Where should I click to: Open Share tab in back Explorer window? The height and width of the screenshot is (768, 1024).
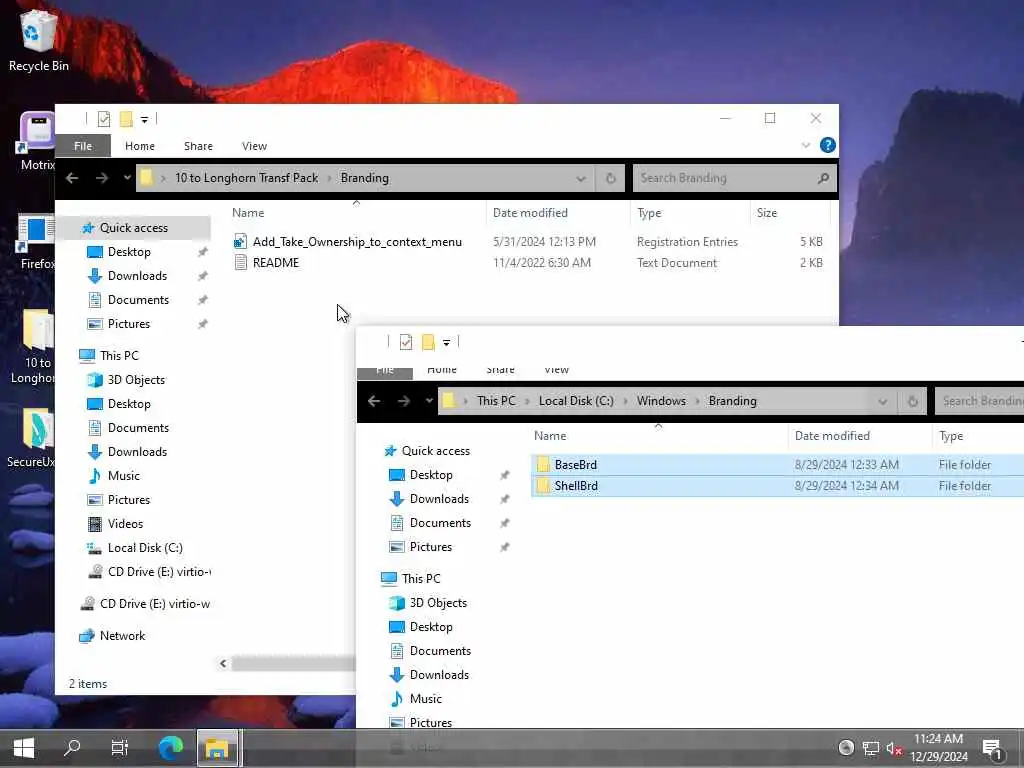(x=198, y=146)
